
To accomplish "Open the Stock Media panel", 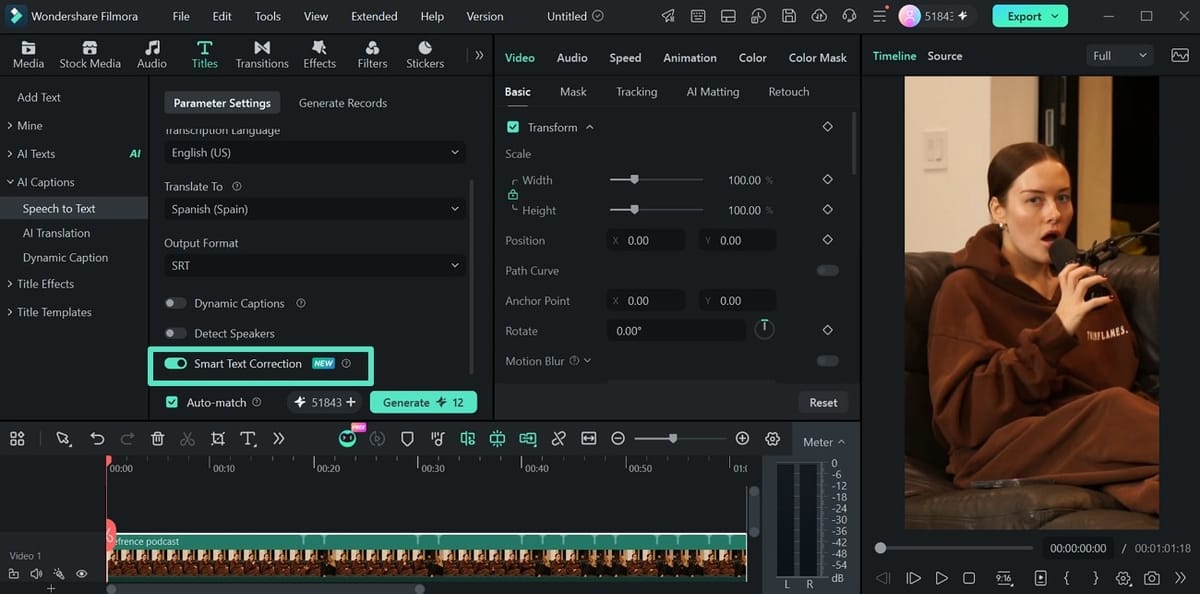I will click(90, 55).
